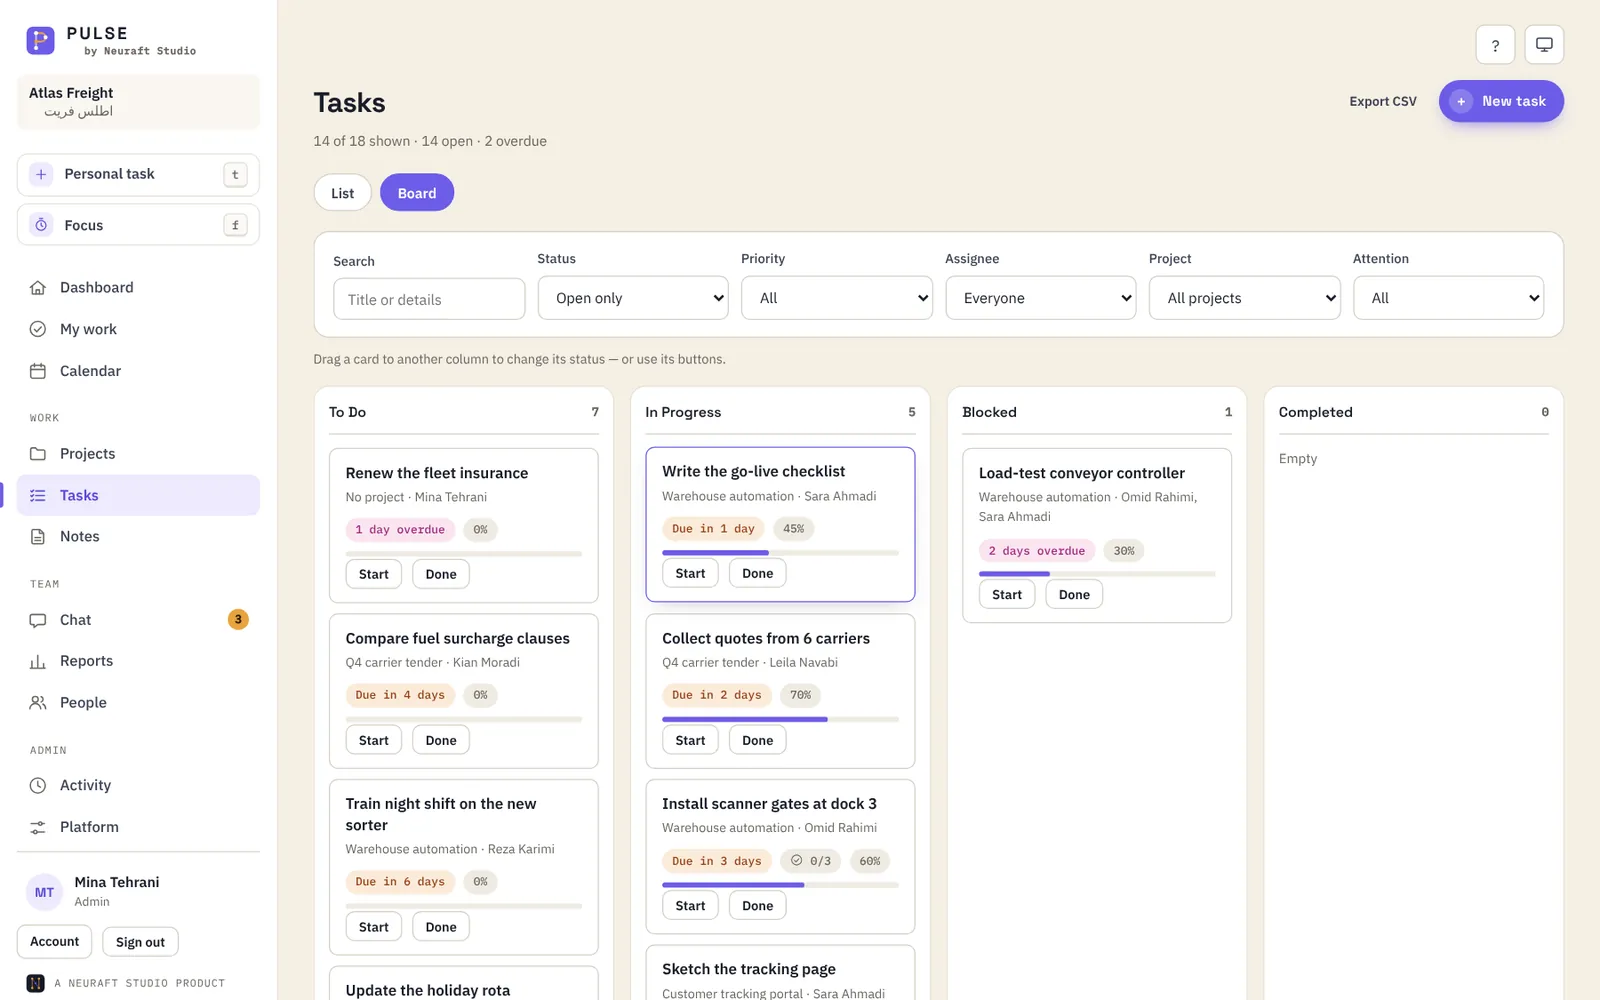Expand the Attention filter dropdown
Viewport: 1600px width, 1000px height.
tap(1449, 298)
